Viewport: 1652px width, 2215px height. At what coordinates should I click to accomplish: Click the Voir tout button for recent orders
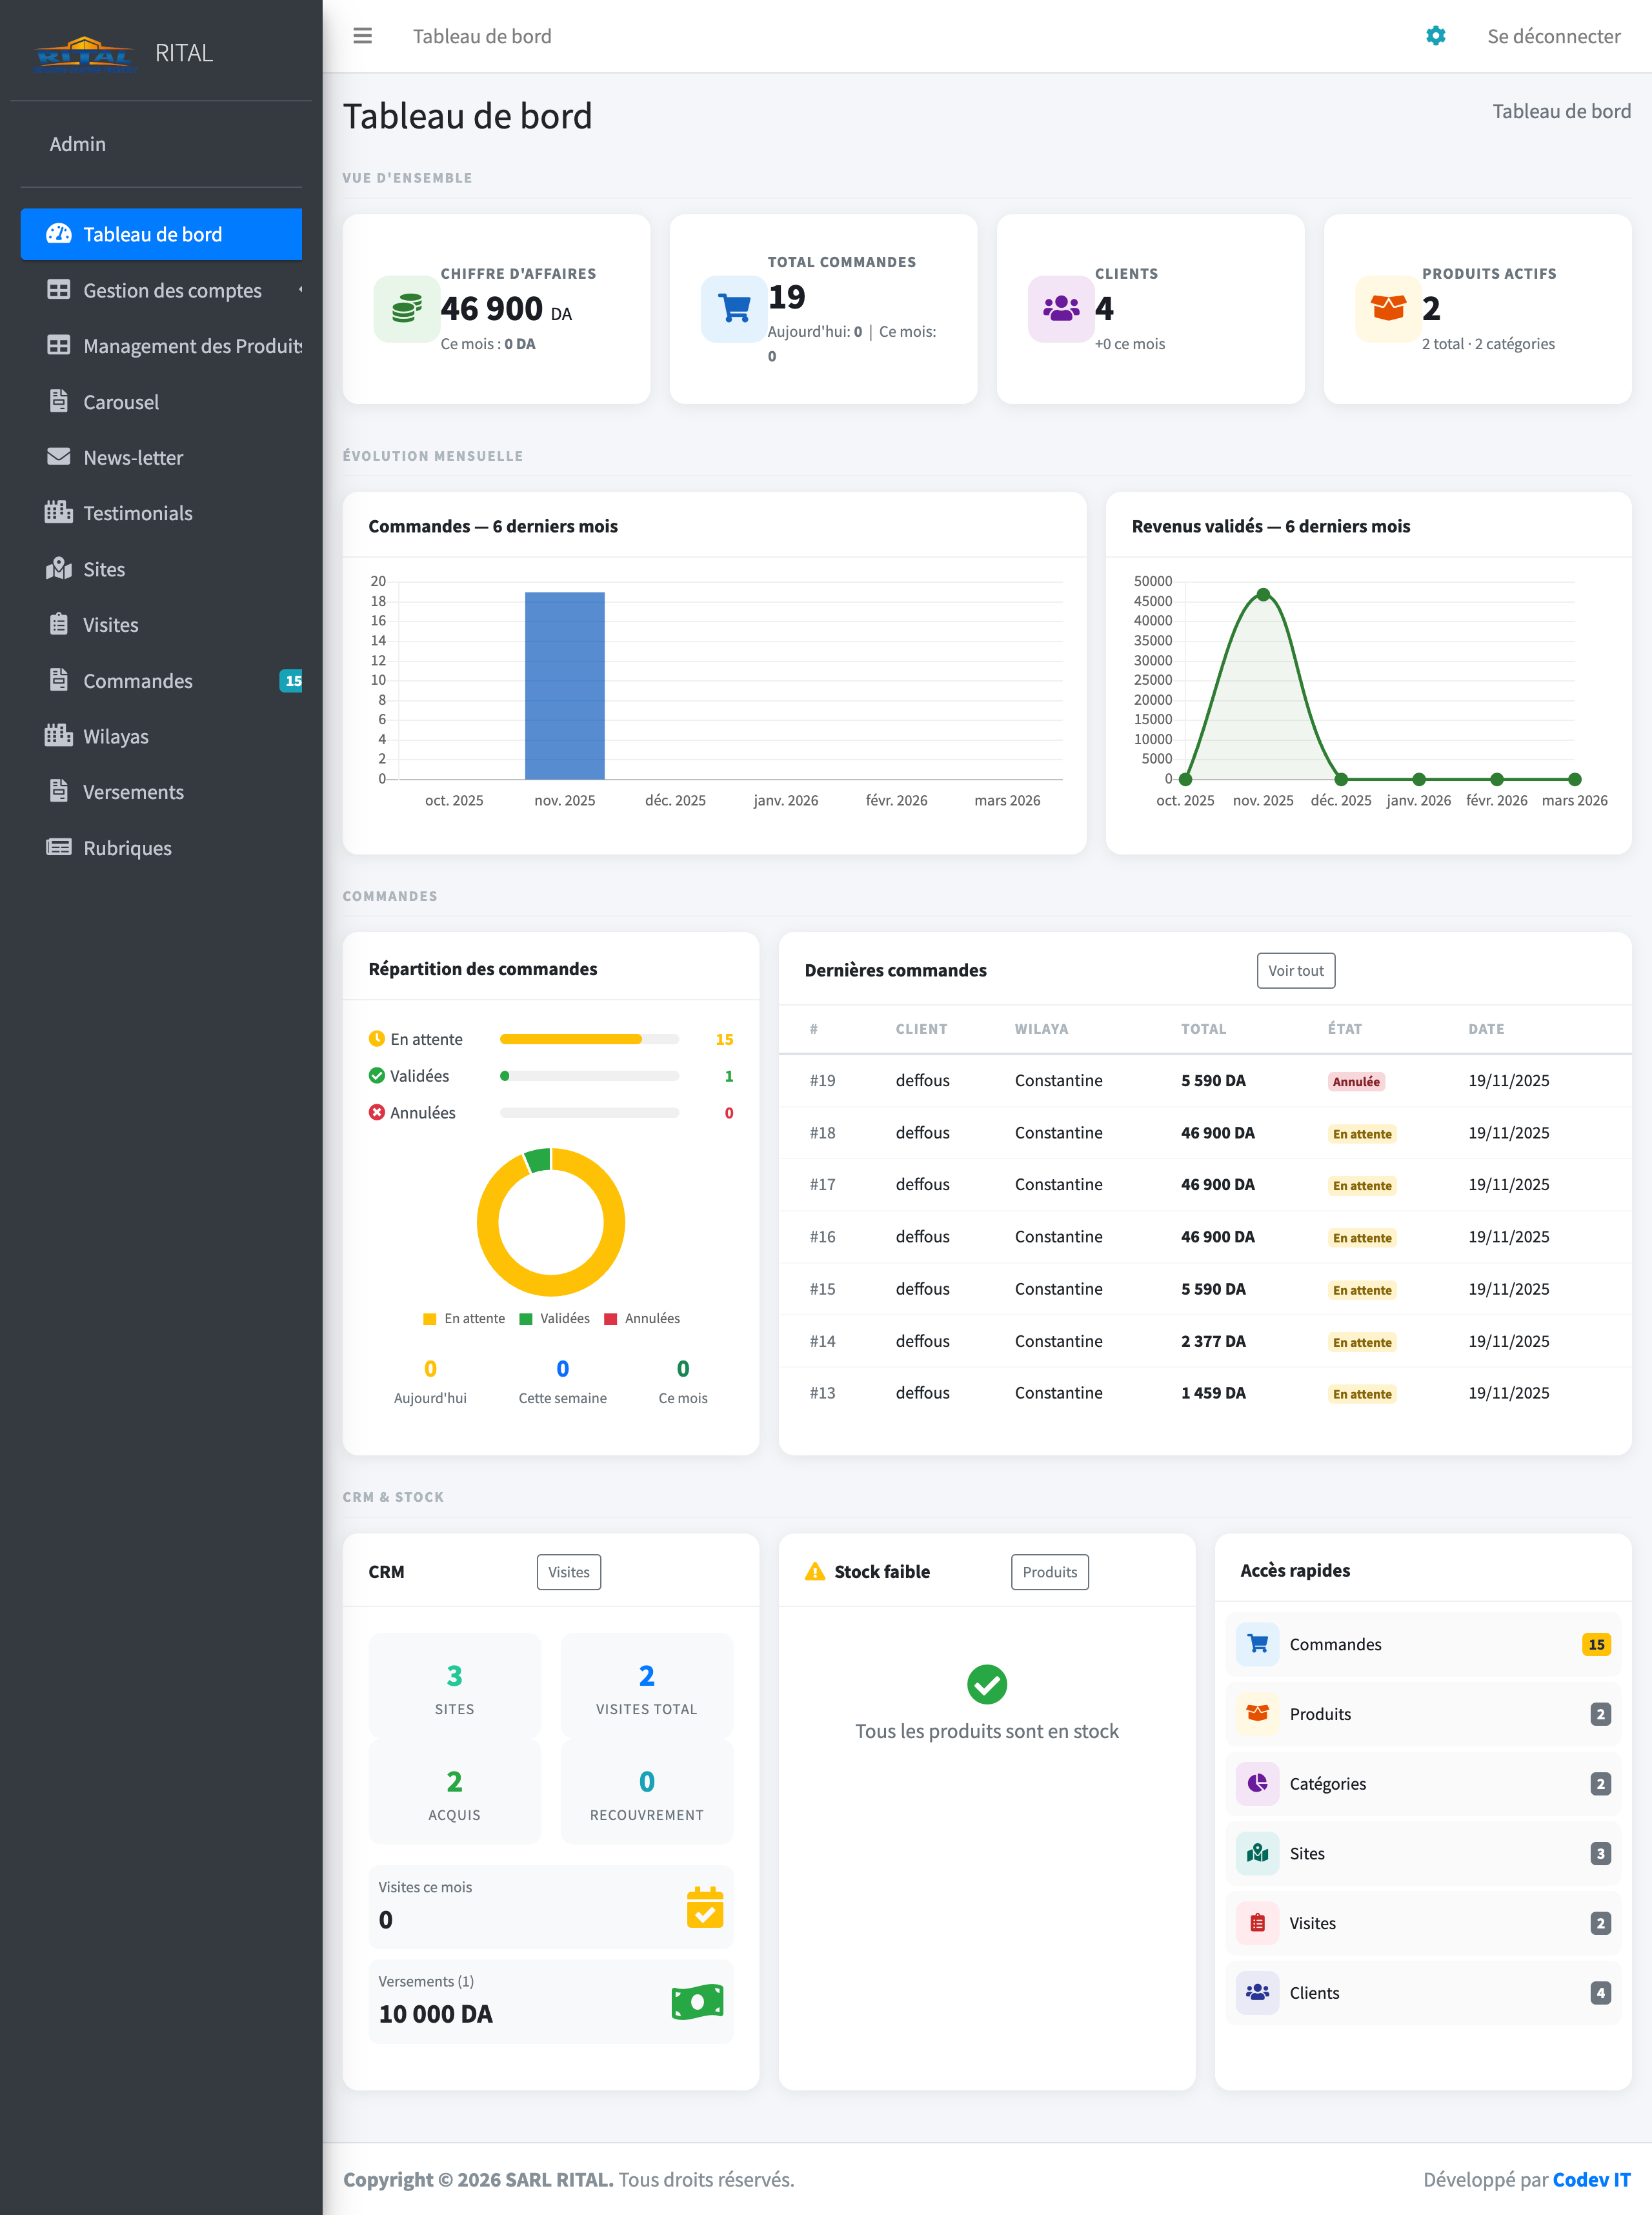tap(1295, 970)
